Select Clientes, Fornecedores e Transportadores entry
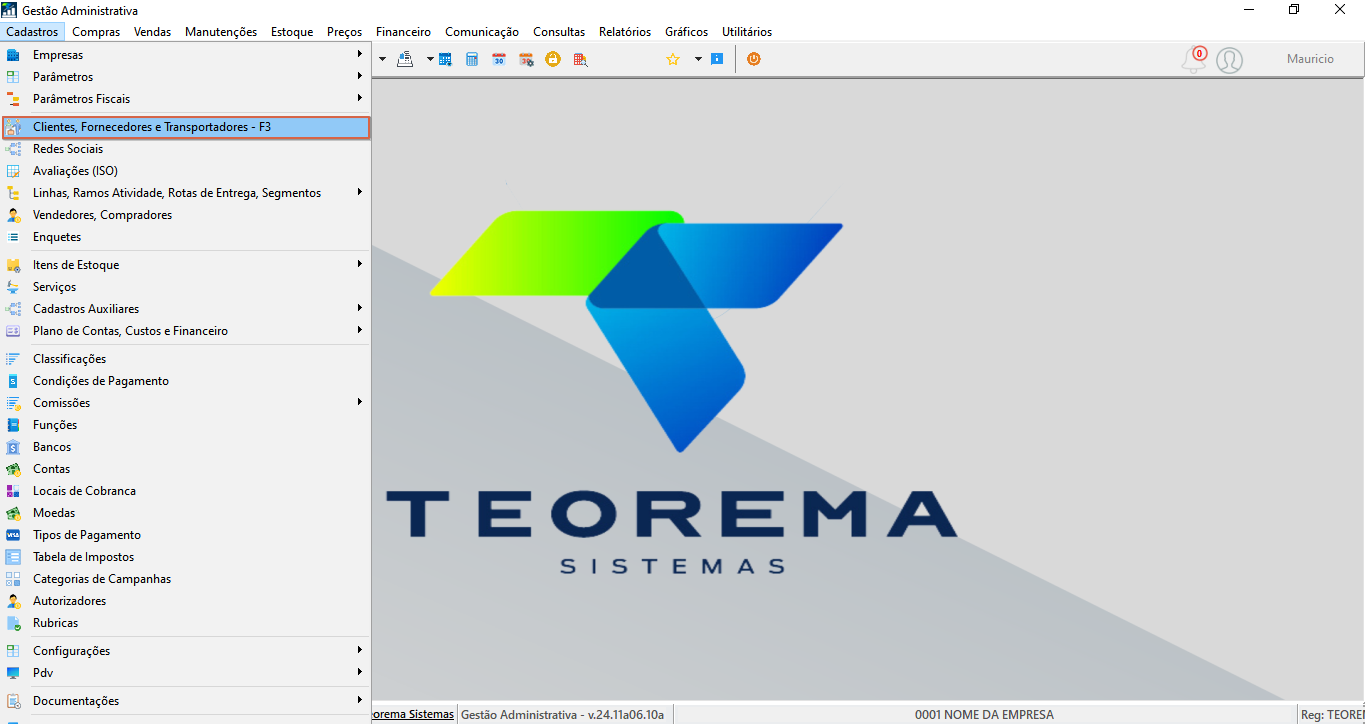 click(x=186, y=127)
